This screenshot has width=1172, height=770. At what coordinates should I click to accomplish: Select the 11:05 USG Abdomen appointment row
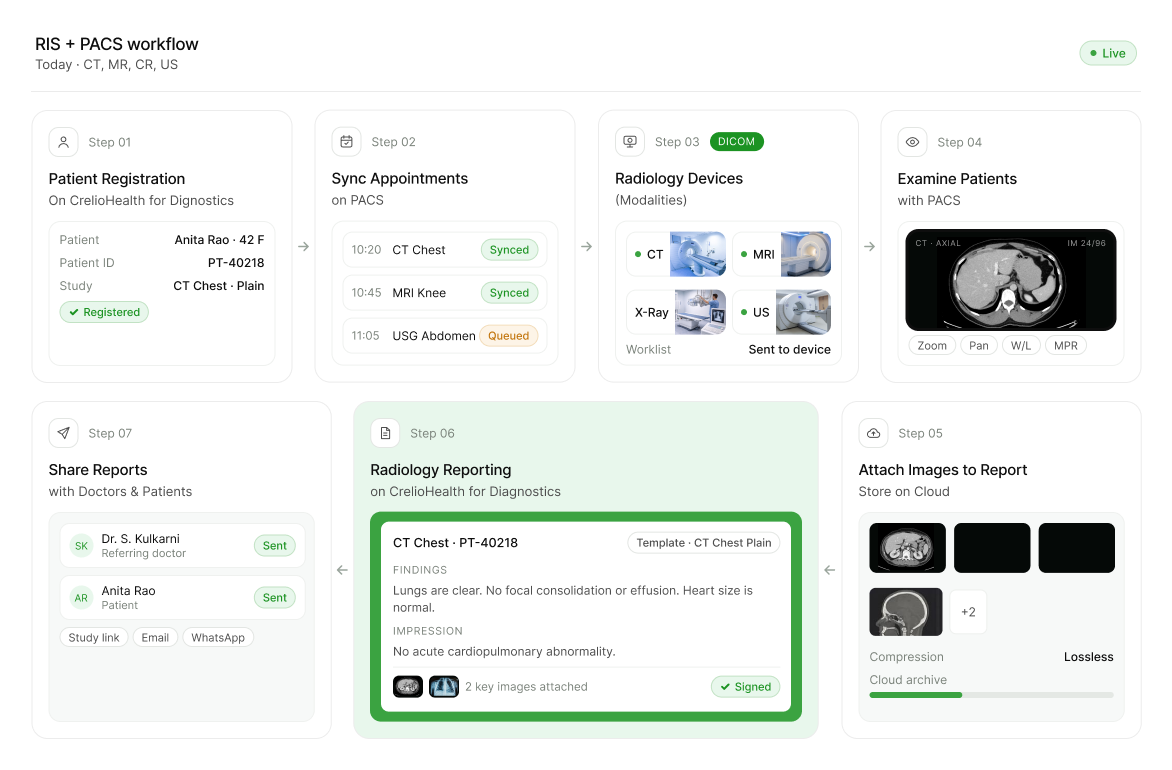(x=445, y=336)
